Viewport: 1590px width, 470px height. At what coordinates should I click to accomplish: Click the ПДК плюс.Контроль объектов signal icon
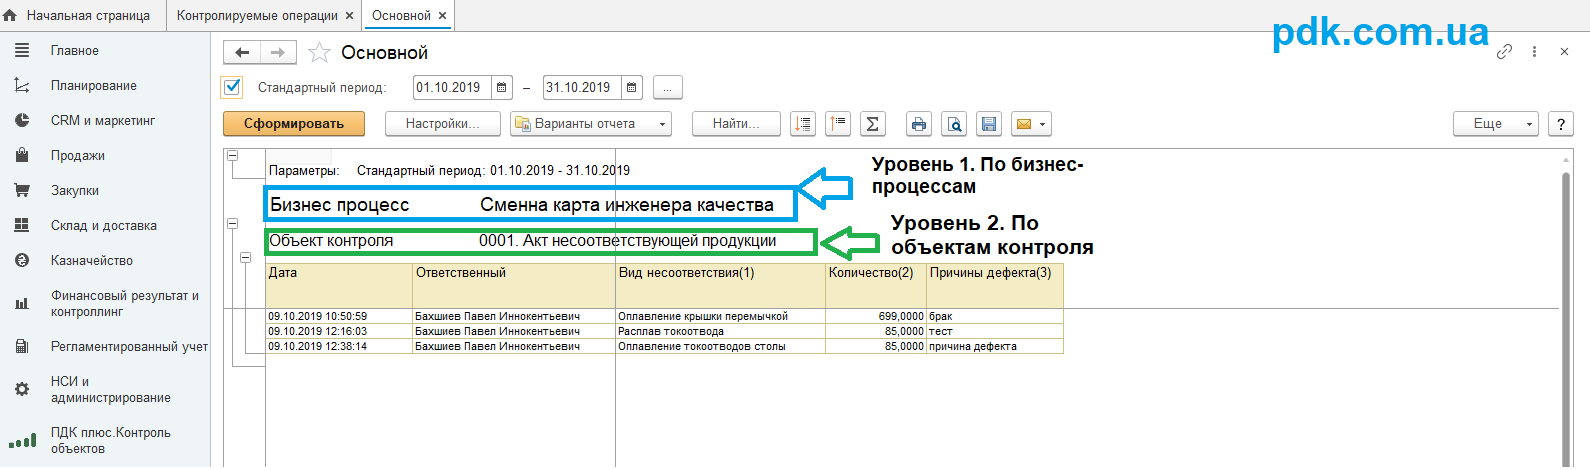(x=22, y=440)
